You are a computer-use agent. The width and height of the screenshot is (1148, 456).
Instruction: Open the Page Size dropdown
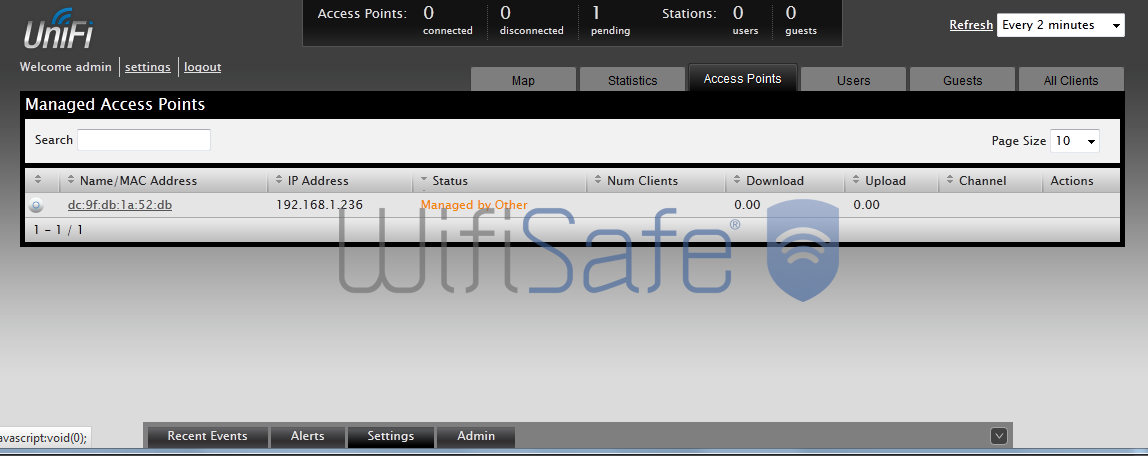click(x=1075, y=141)
